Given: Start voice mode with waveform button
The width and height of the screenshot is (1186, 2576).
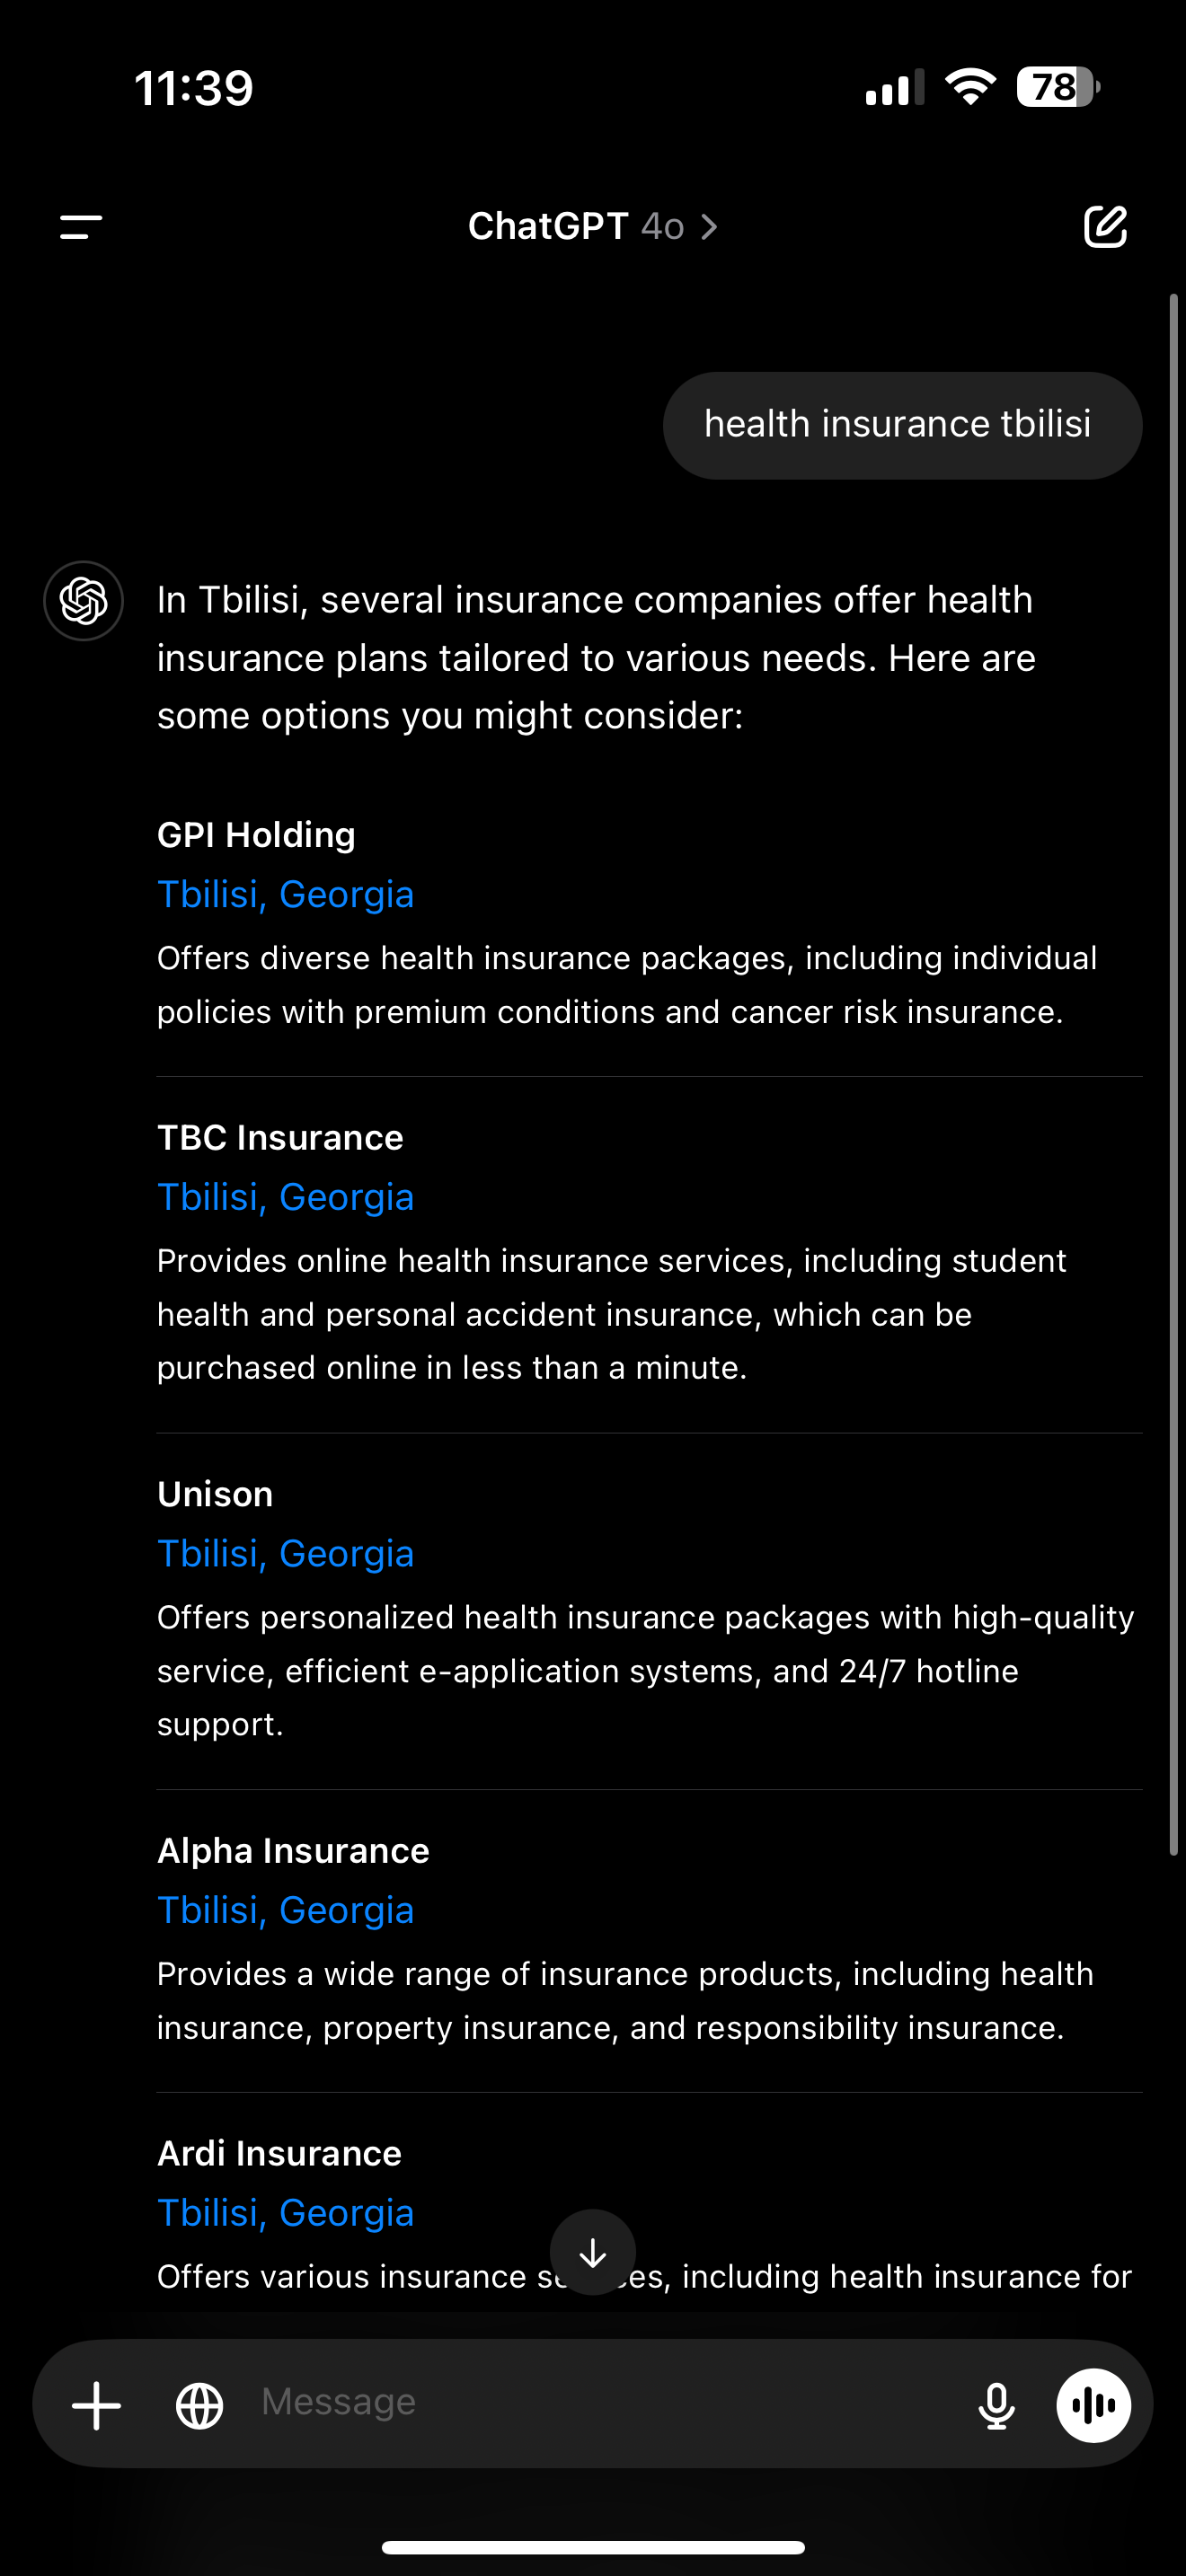Looking at the screenshot, I should [1093, 2405].
